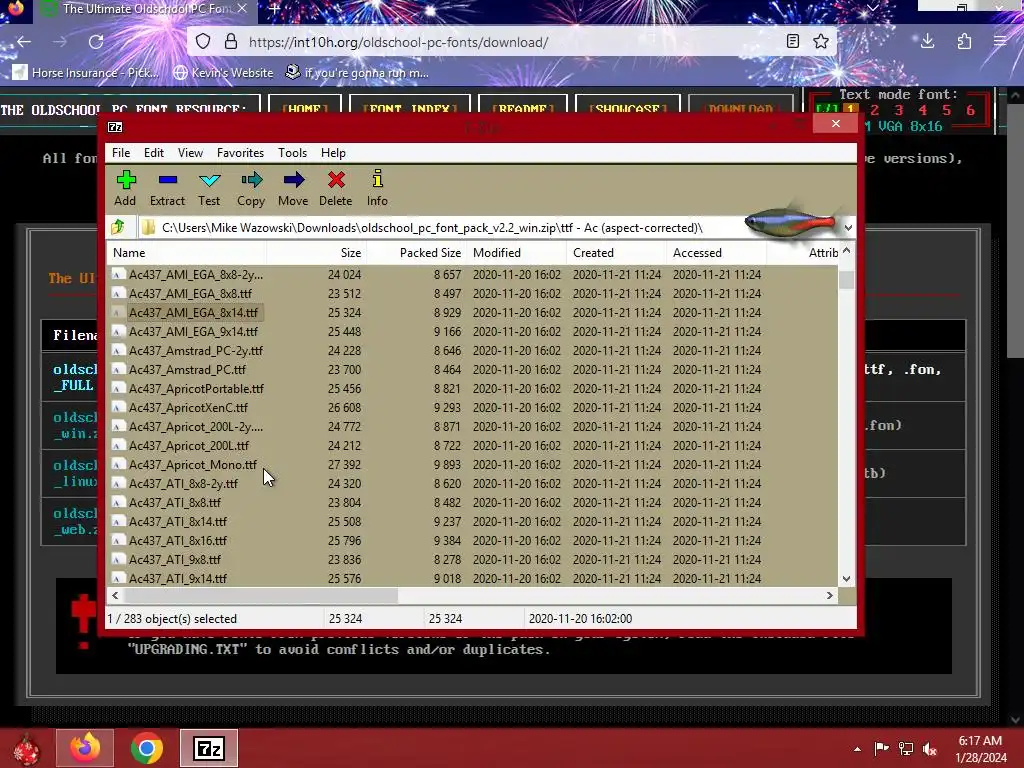1024x768 pixels.
Task: Open Firefox application menu
Action: click(x=1000, y=42)
